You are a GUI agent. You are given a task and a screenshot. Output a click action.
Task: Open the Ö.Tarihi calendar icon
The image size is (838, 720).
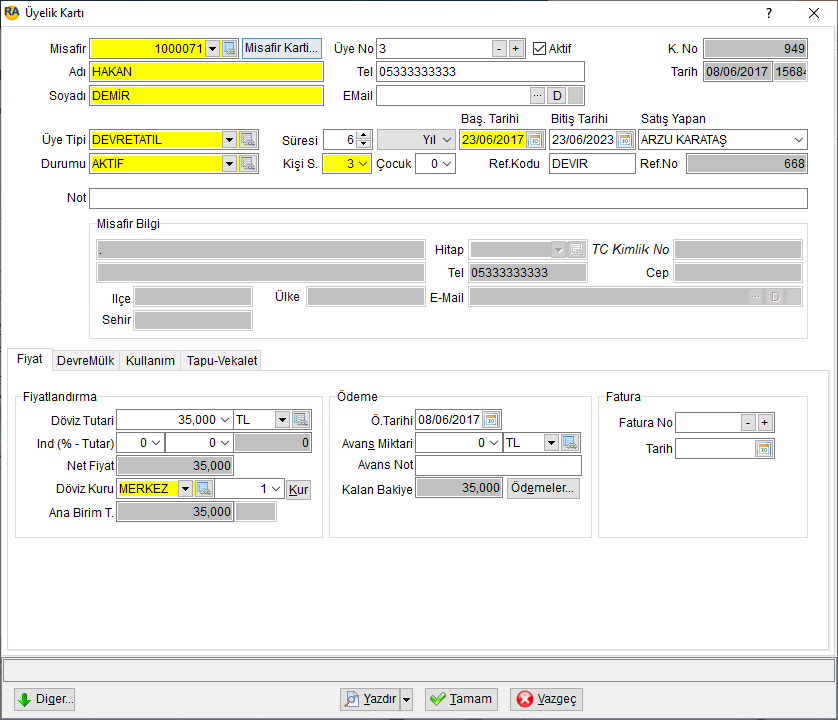click(x=491, y=420)
